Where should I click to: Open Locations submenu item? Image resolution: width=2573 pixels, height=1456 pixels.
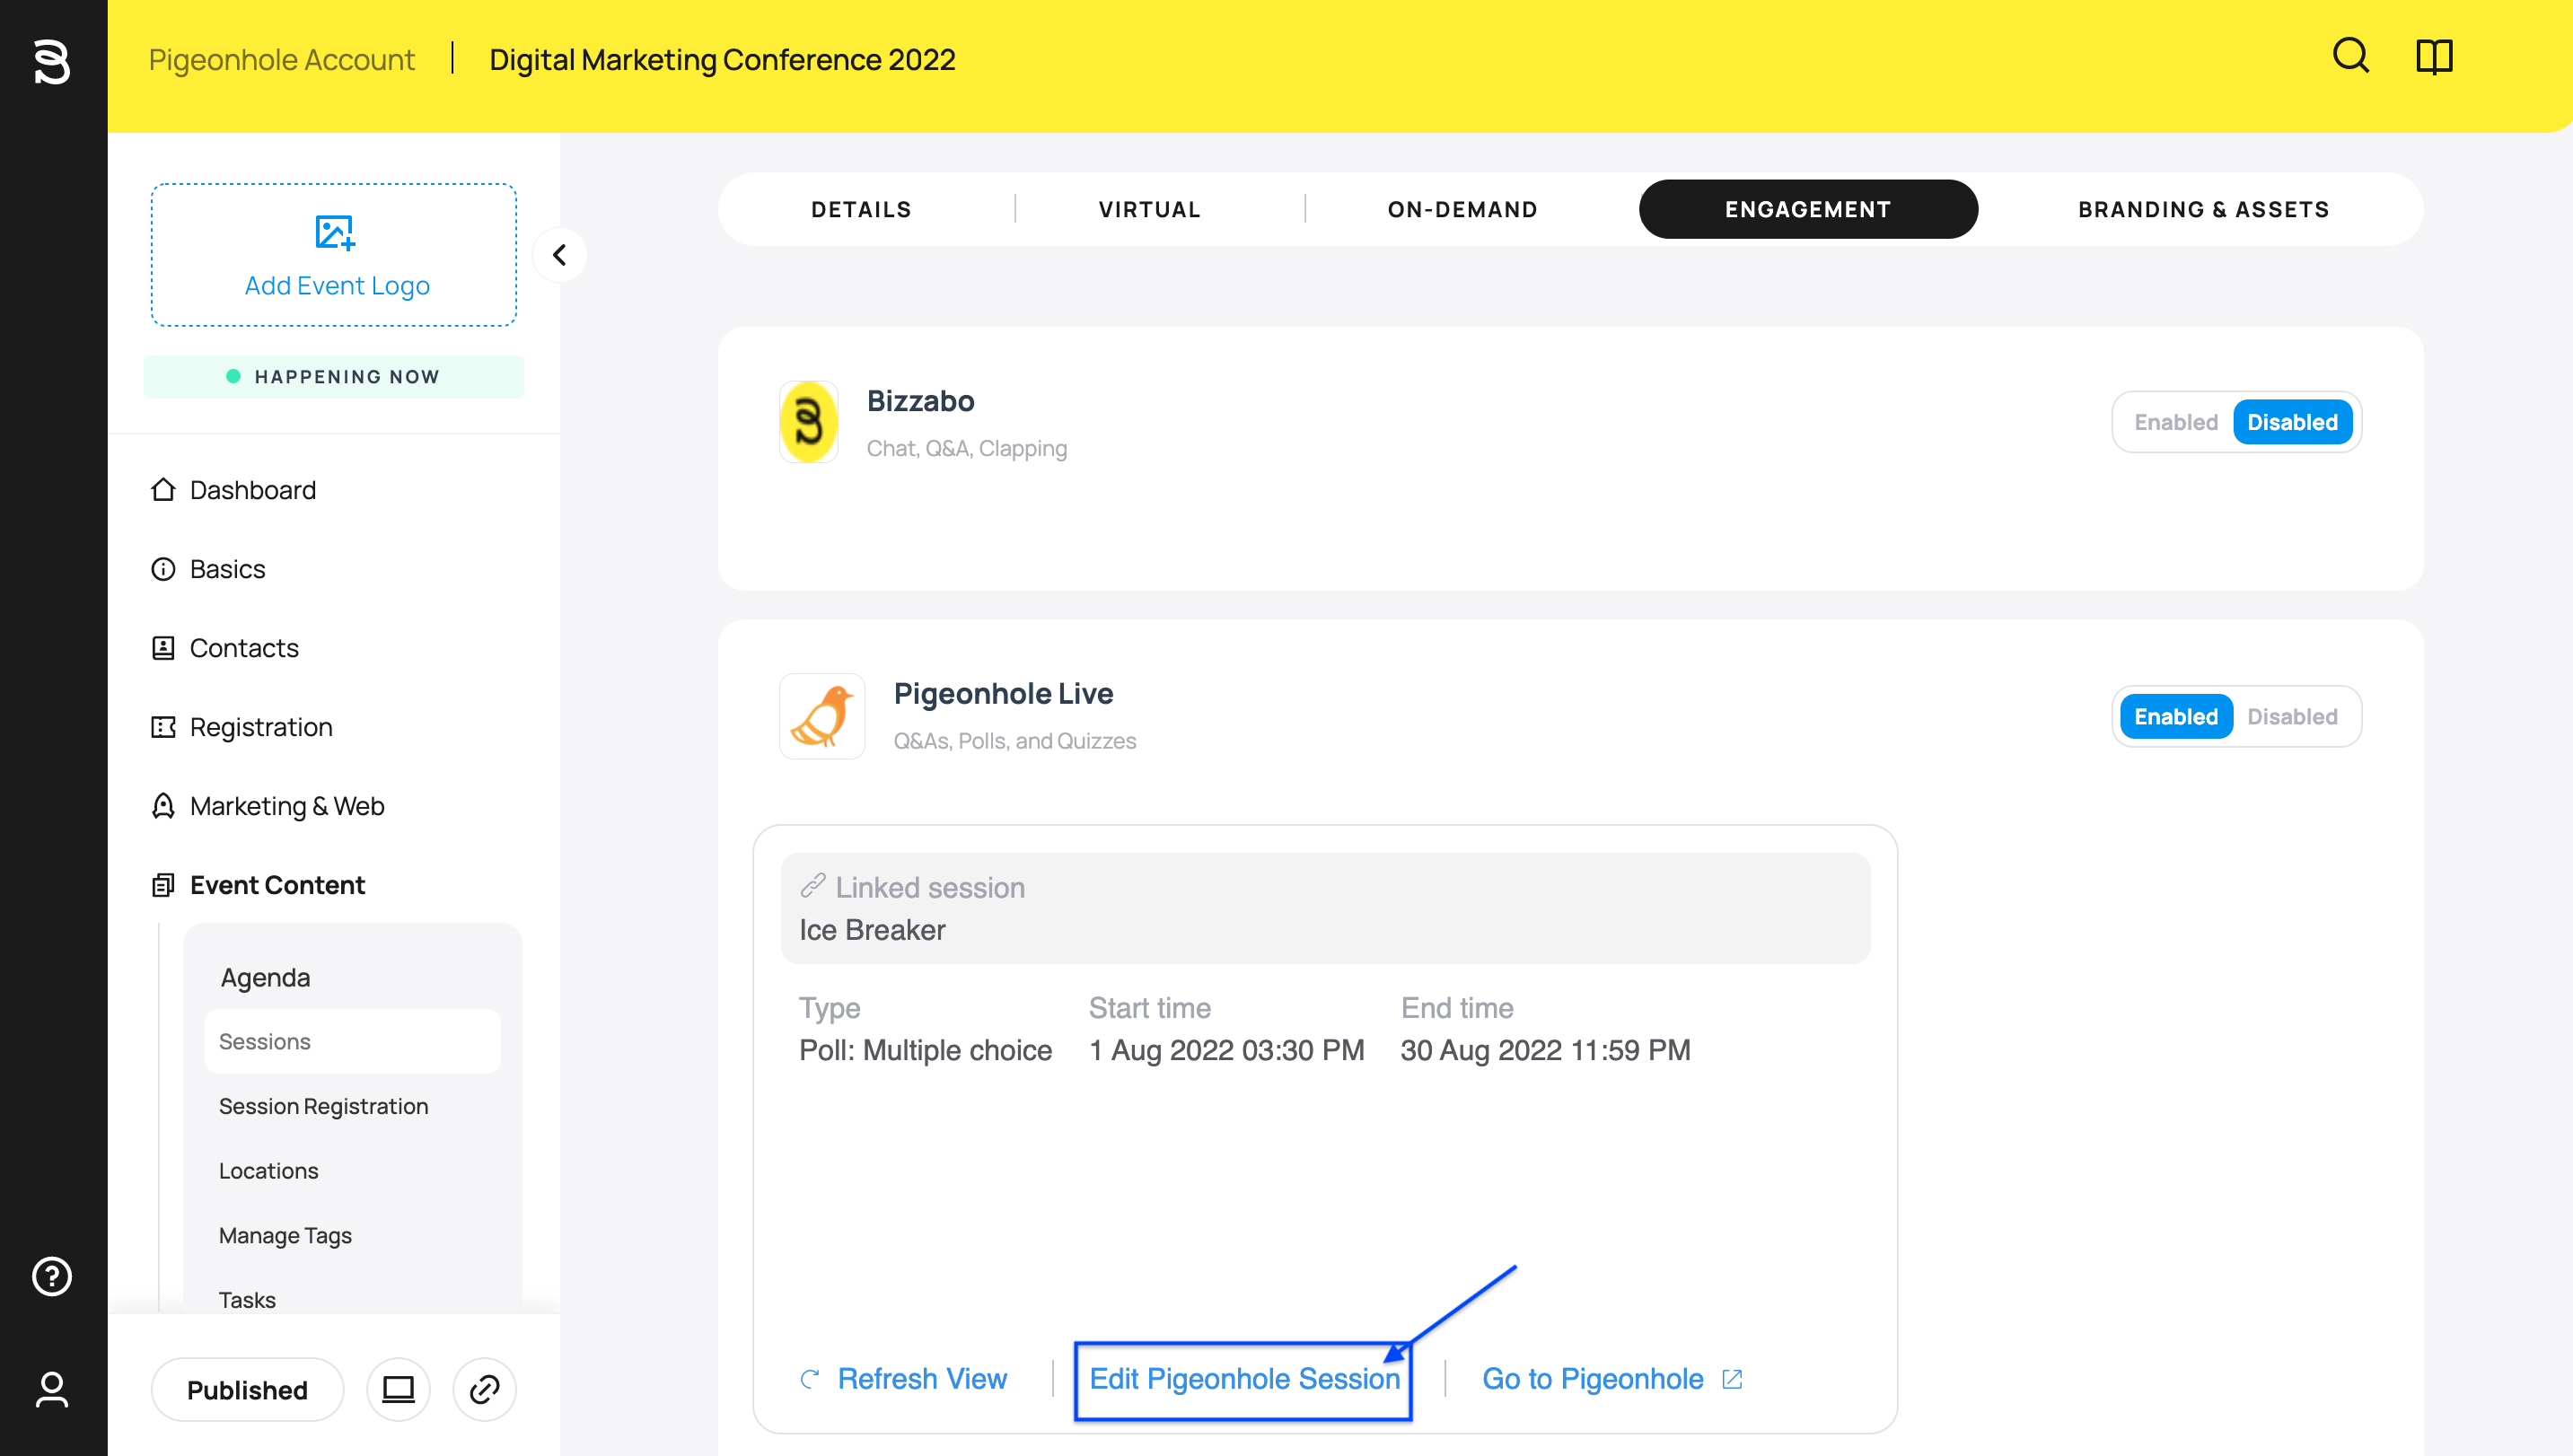[x=268, y=1170]
